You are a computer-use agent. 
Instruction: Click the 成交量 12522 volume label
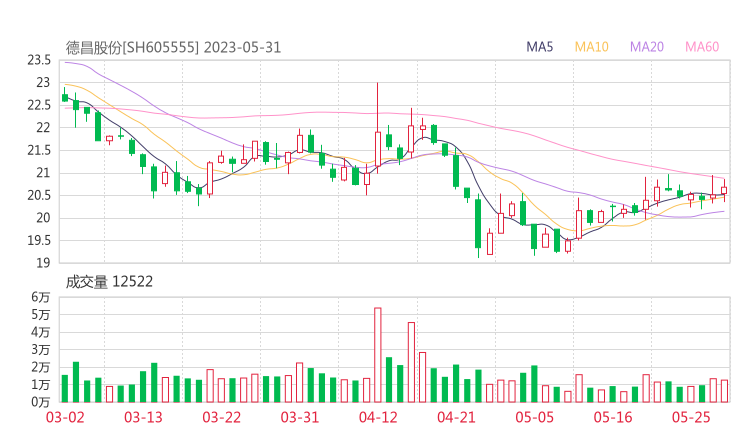(109, 282)
